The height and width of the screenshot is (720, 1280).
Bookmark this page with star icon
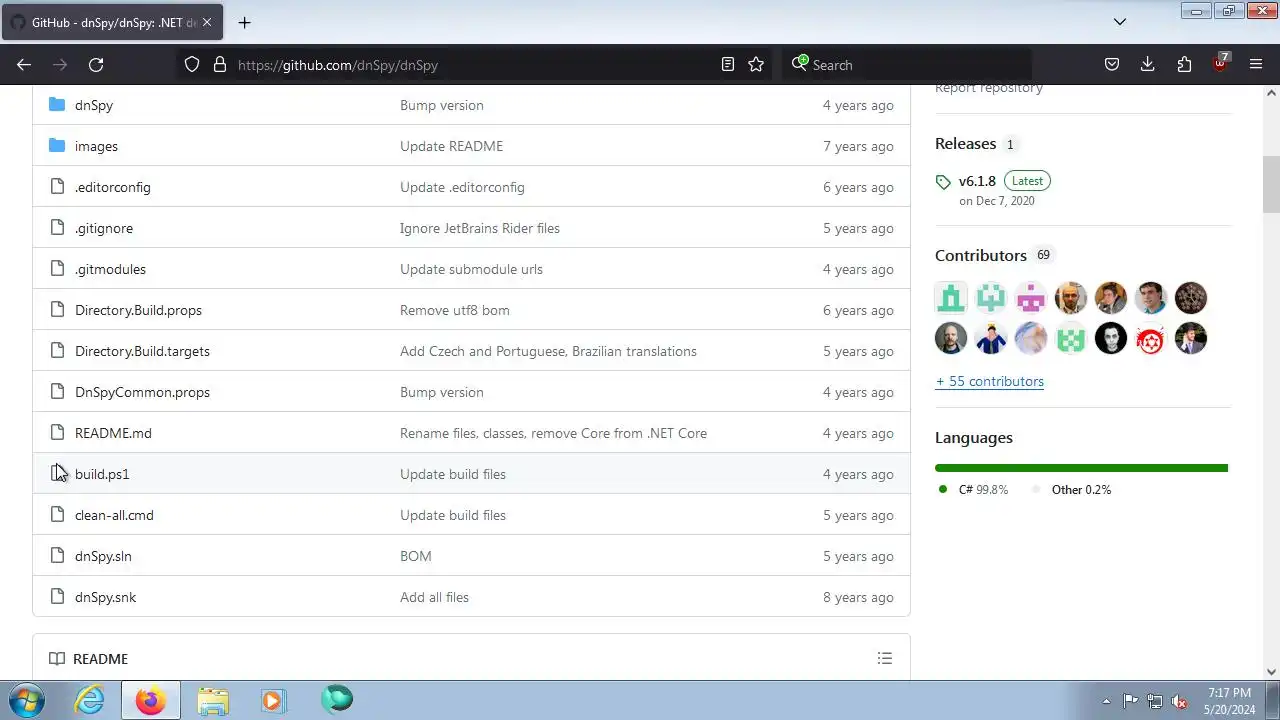756,65
